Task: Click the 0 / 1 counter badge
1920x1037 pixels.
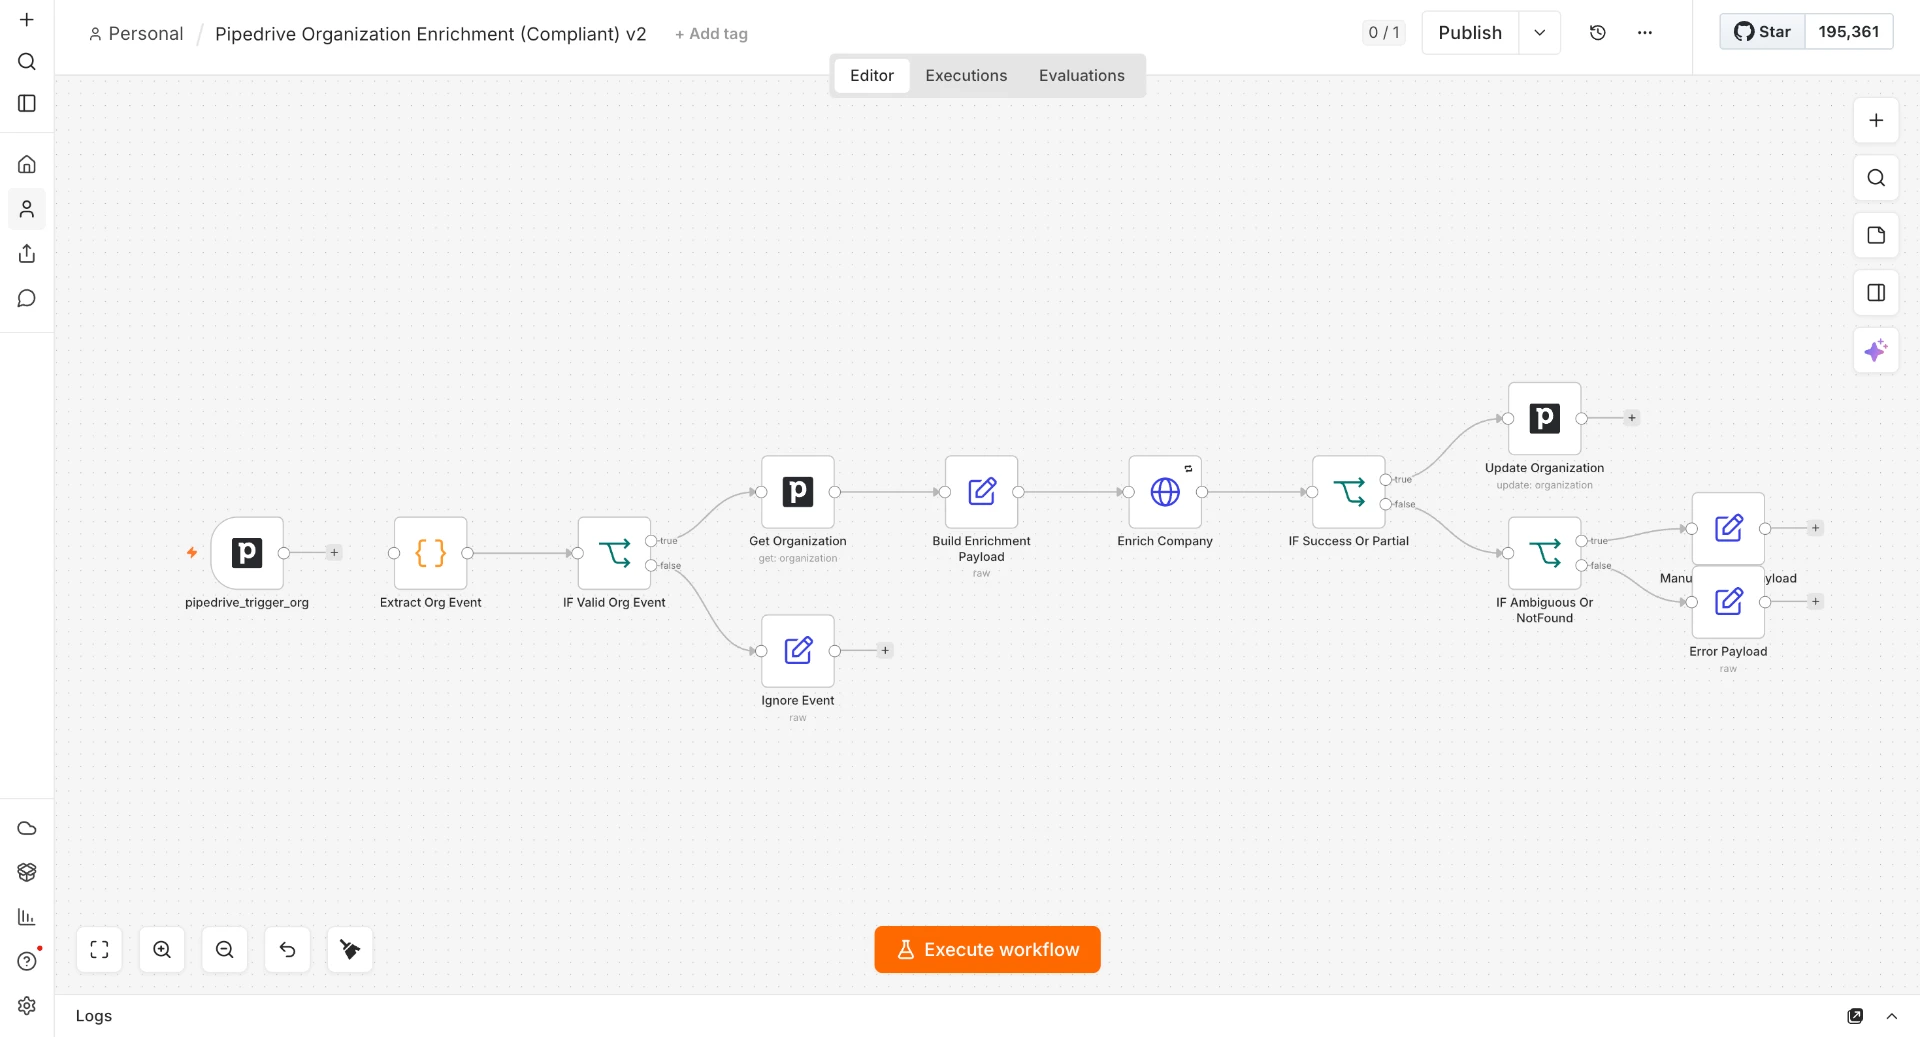Action: point(1384,33)
